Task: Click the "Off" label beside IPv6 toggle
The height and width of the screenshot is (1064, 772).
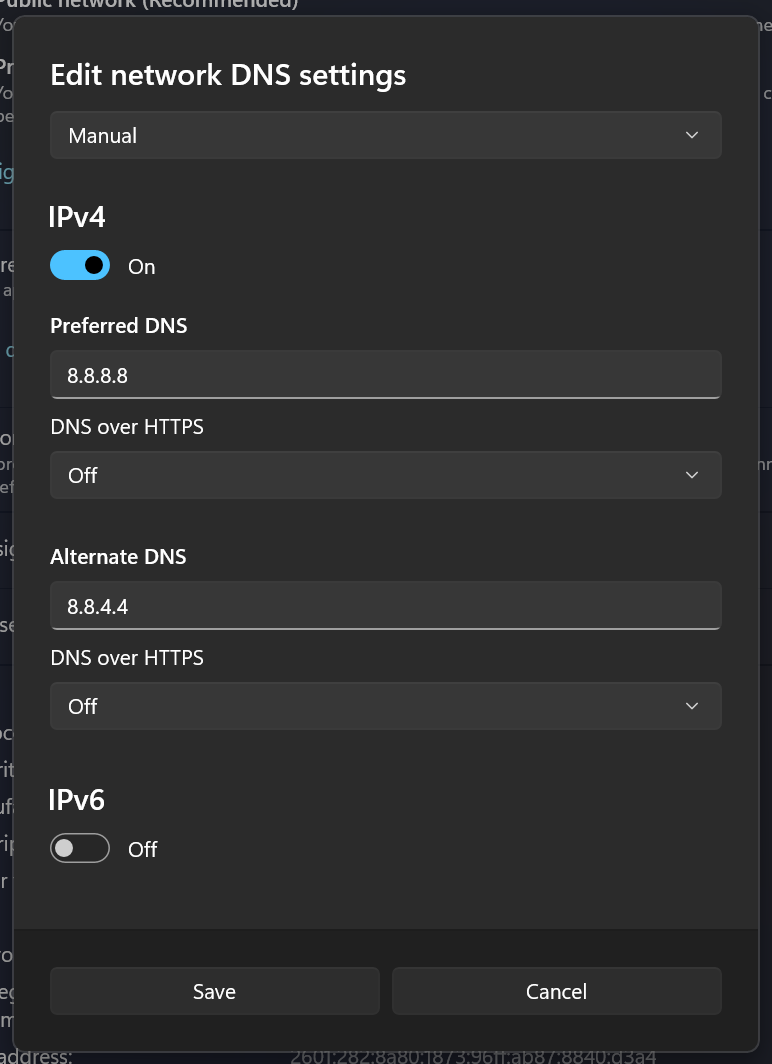Action: pos(143,849)
